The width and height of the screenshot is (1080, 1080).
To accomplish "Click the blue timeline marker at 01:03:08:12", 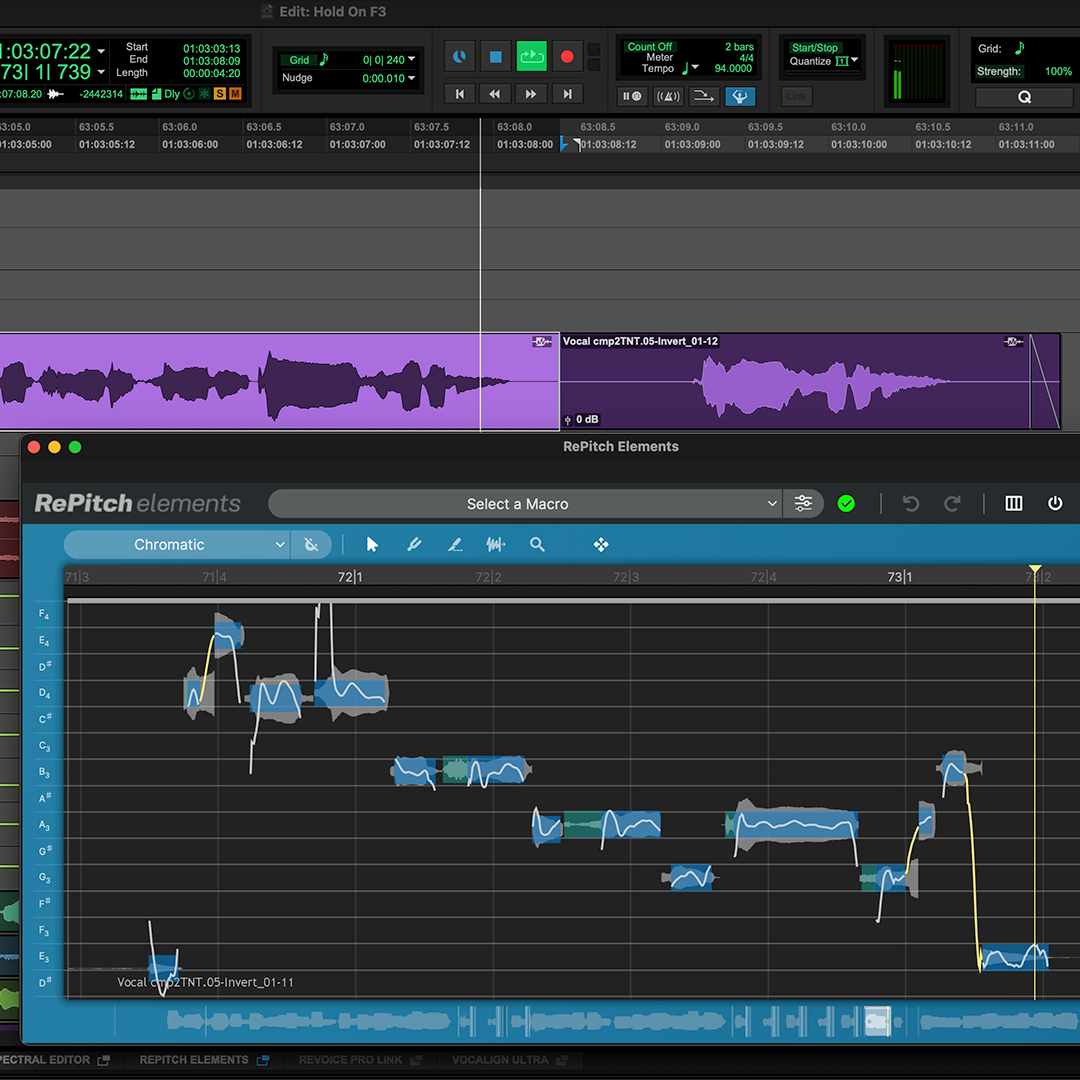I will click(563, 144).
